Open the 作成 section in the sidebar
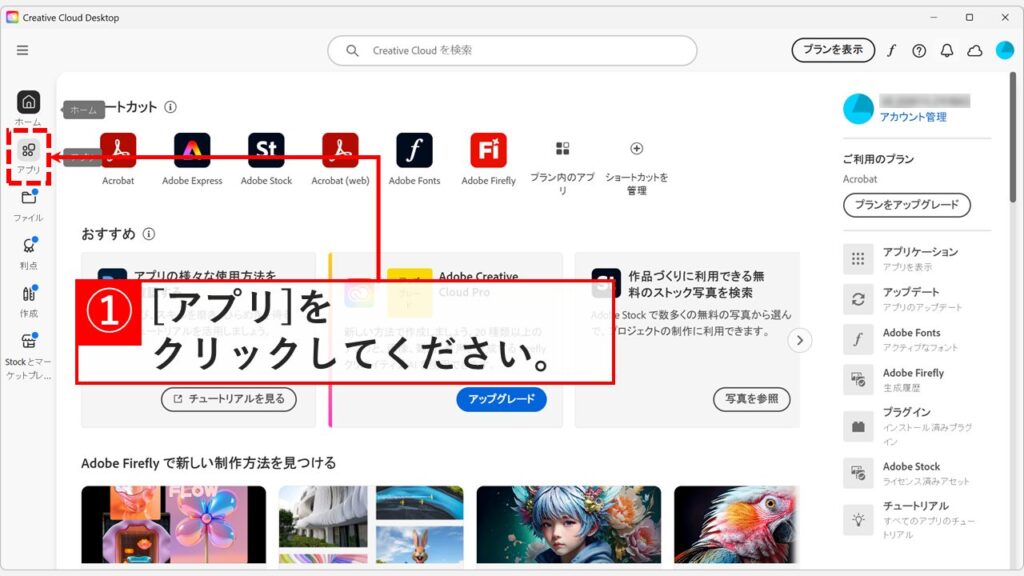The width and height of the screenshot is (1024, 576). pyautogui.click(x=28, y=301)
